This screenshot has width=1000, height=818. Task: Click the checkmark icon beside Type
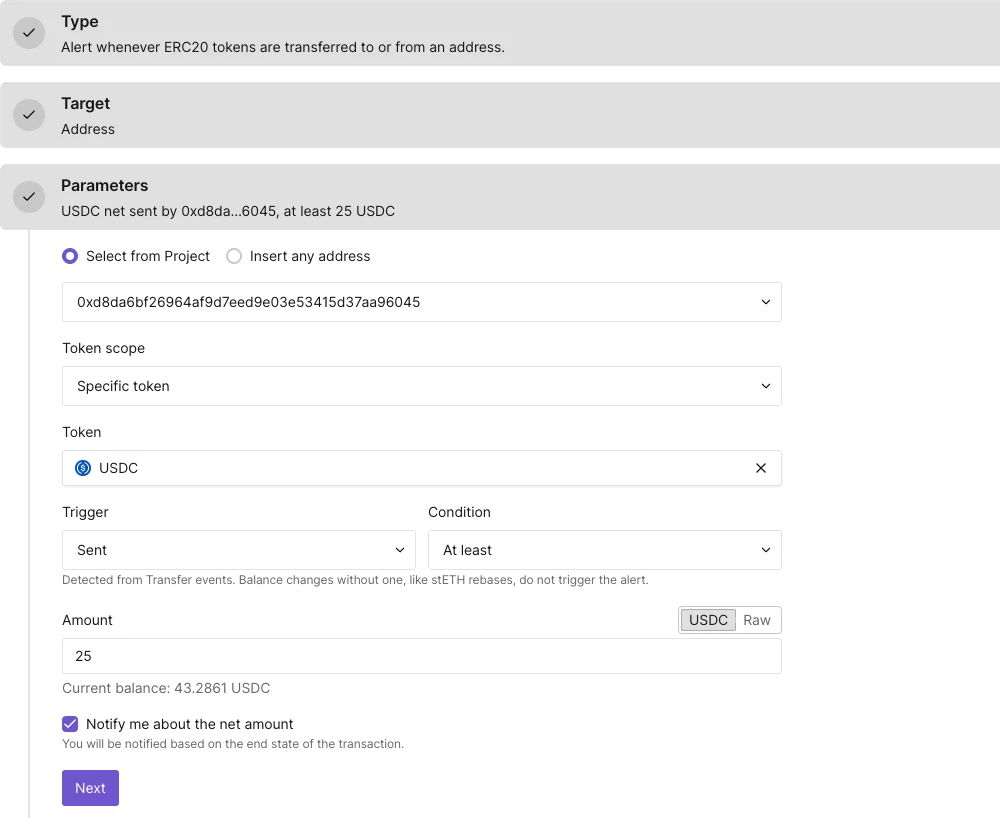click(x=29, y=33)
